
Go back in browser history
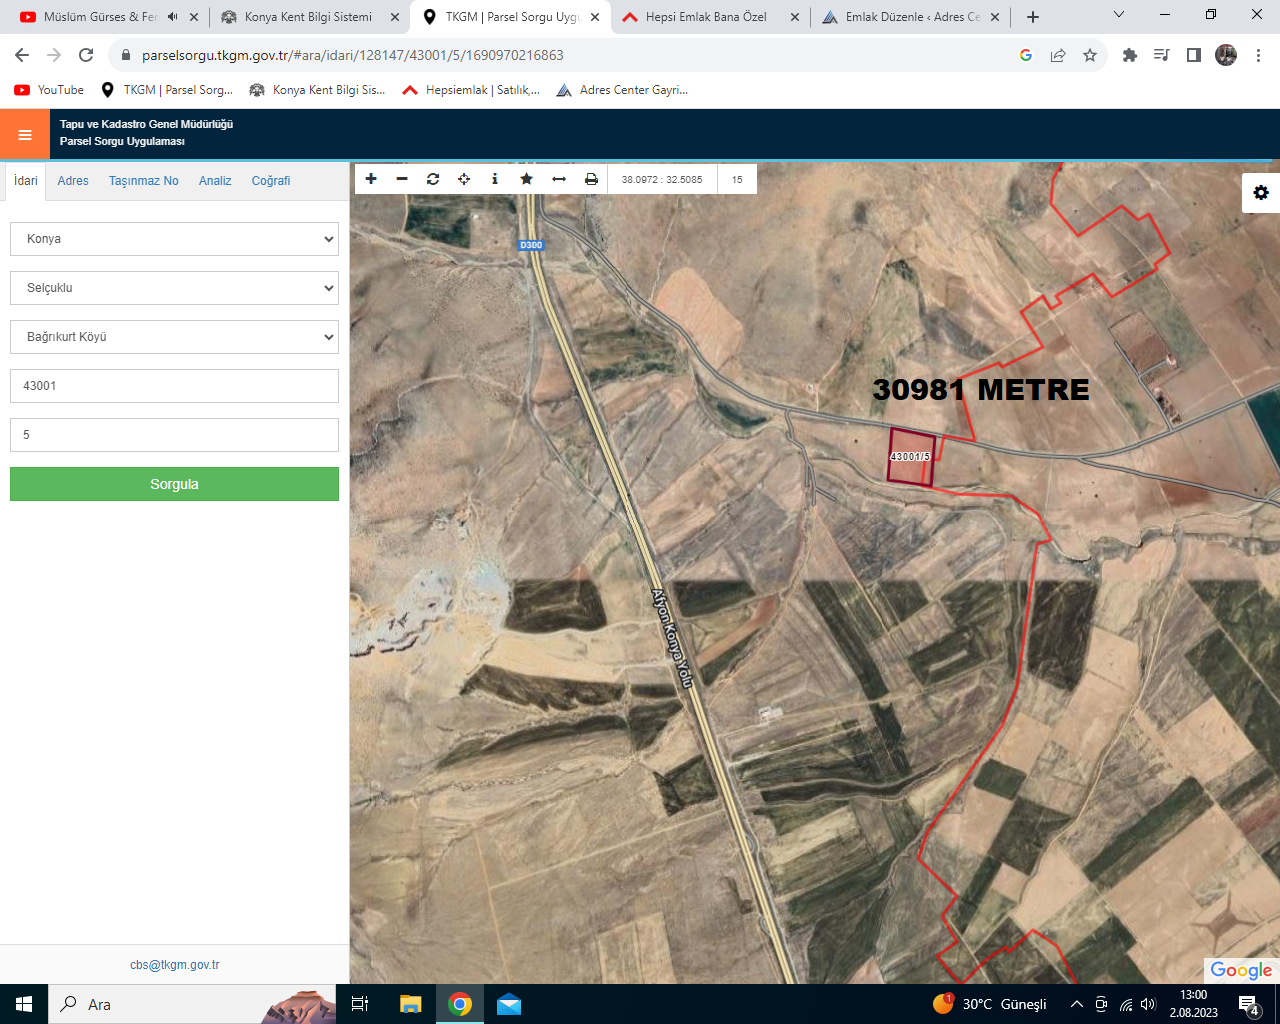point(22,55)
